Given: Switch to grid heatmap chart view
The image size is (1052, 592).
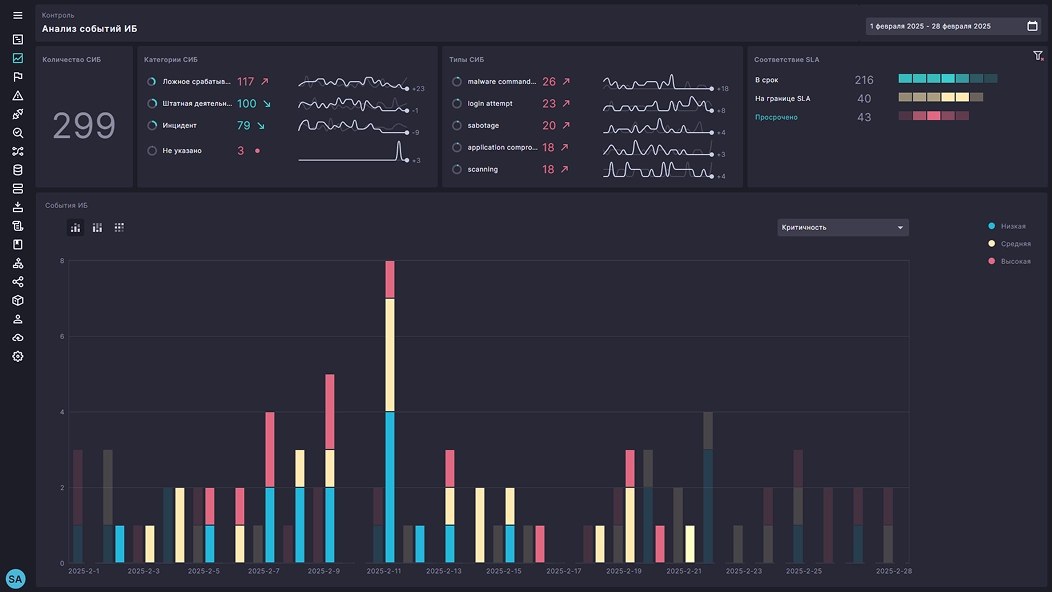Looking at the screenshot, I should pos(119,228).
